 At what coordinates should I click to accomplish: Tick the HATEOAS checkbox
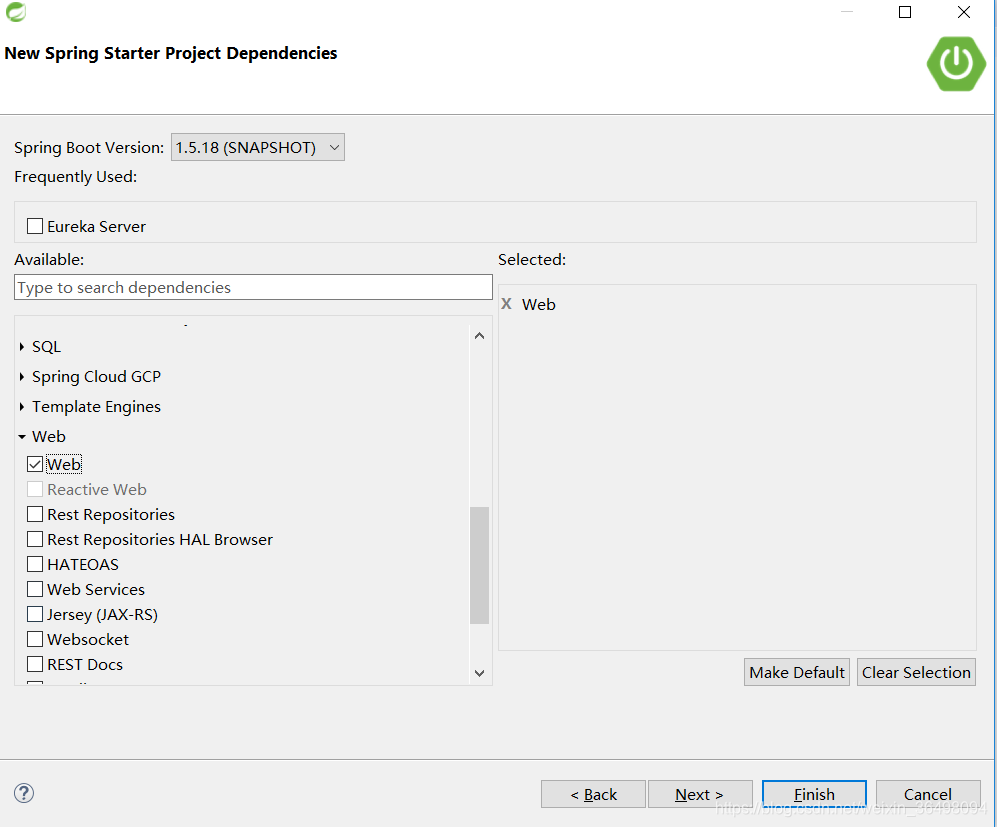(x=35, y=564)
